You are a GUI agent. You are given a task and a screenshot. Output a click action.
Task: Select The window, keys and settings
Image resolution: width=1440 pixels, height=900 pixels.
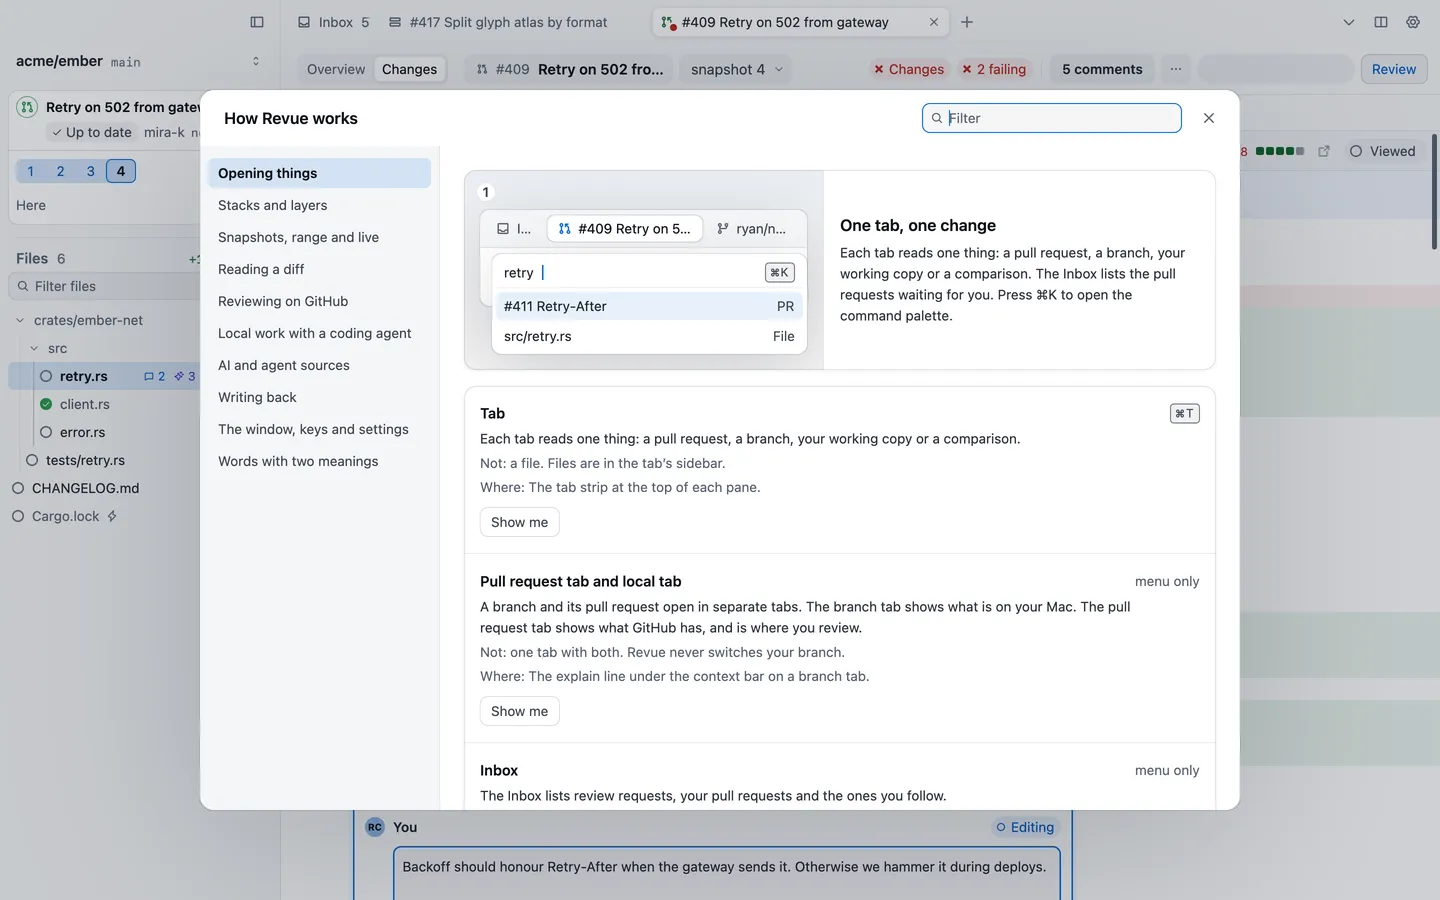319,429
